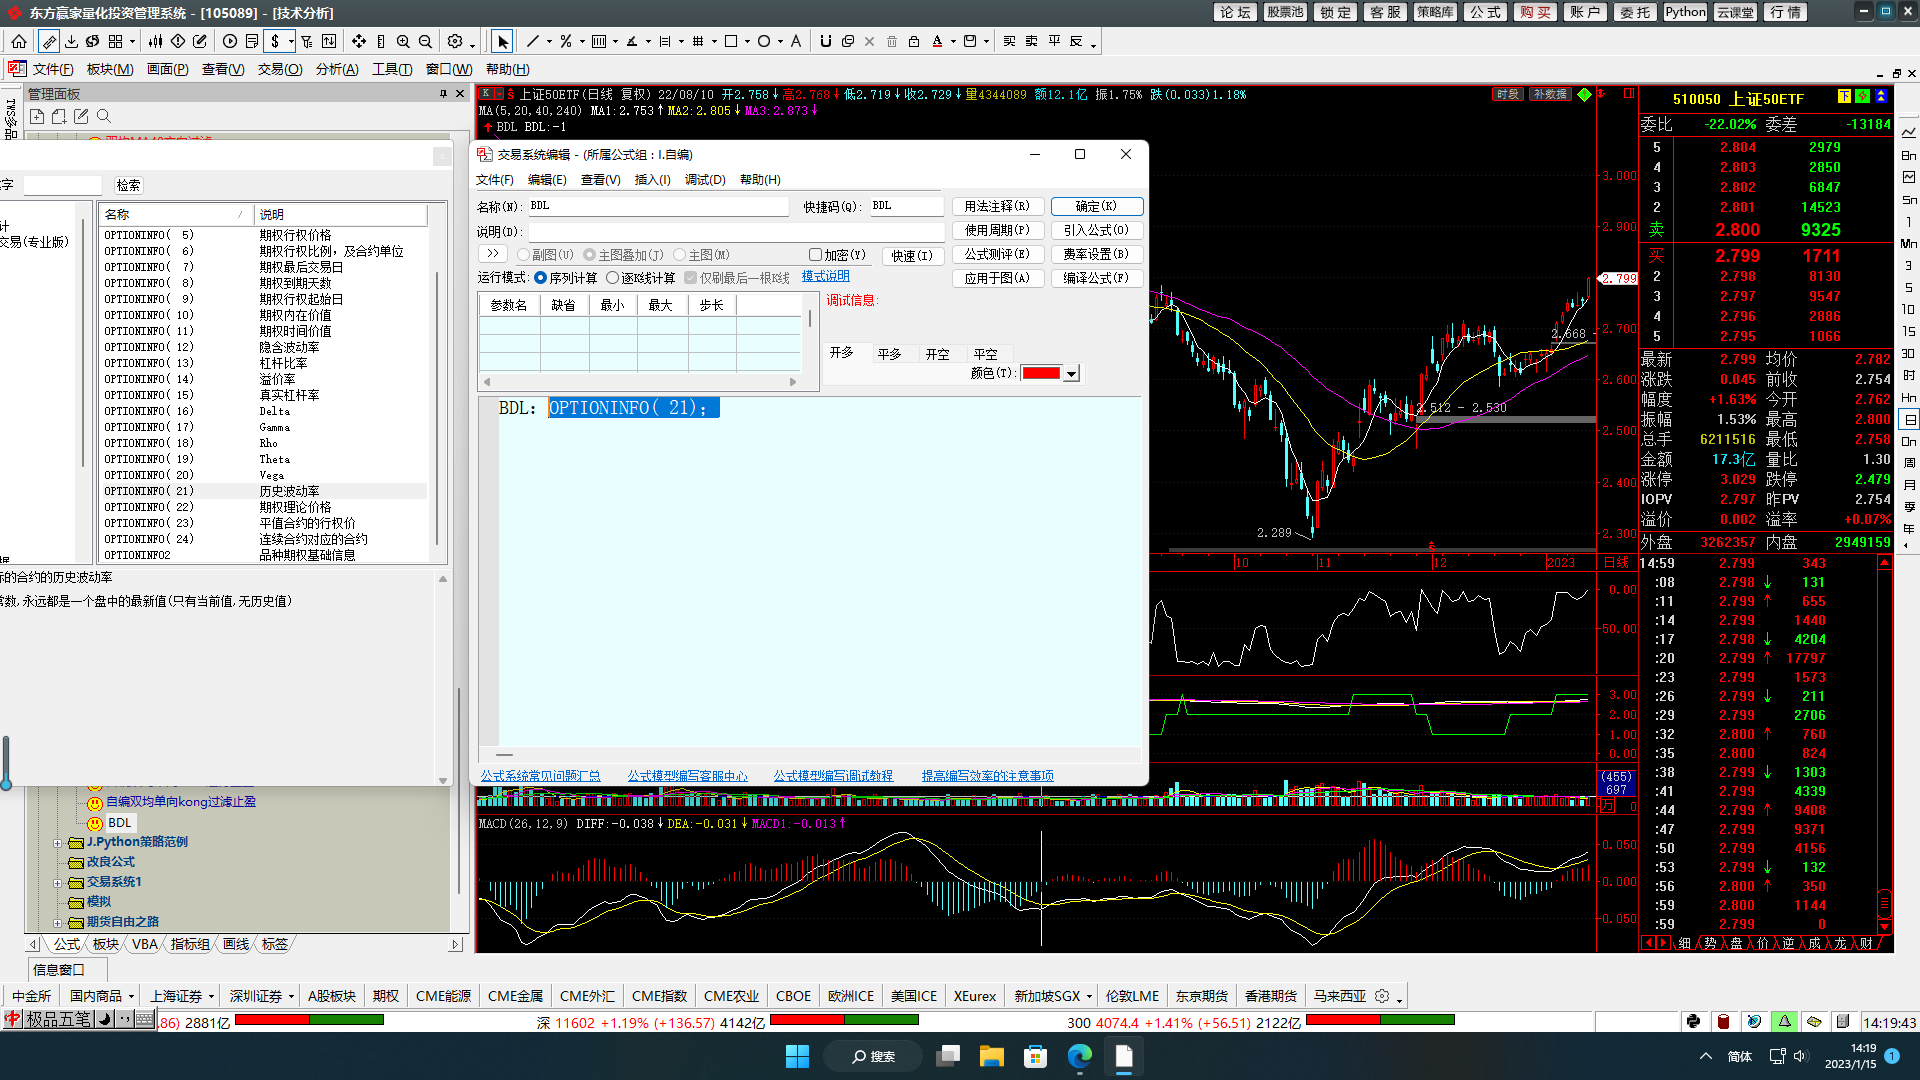Expand the J.Python策略范例 tree folder
Screen dimensions: 1920x1080
coord(58,843)
